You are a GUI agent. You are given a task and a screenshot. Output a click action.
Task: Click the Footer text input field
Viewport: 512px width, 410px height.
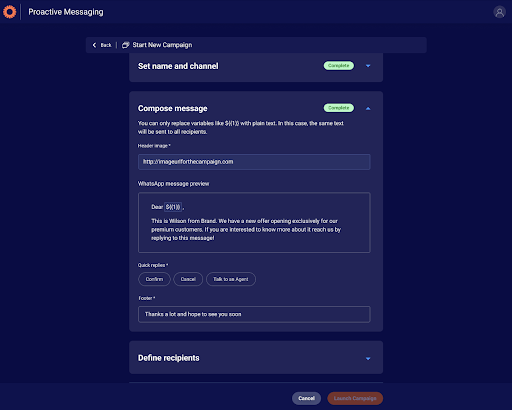[254, 314]
